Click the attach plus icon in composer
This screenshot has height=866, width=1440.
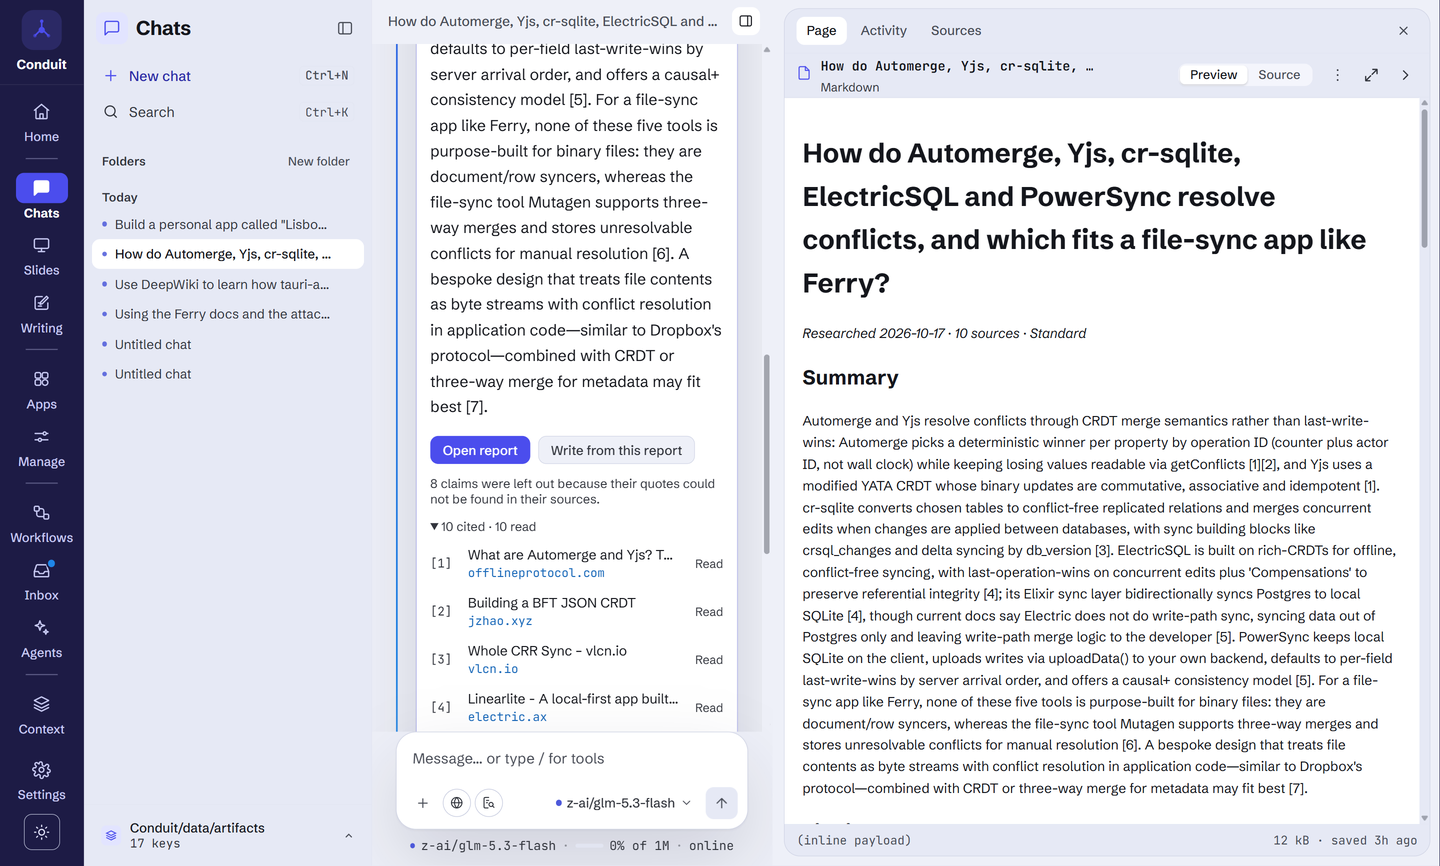(x=423, y=803)
